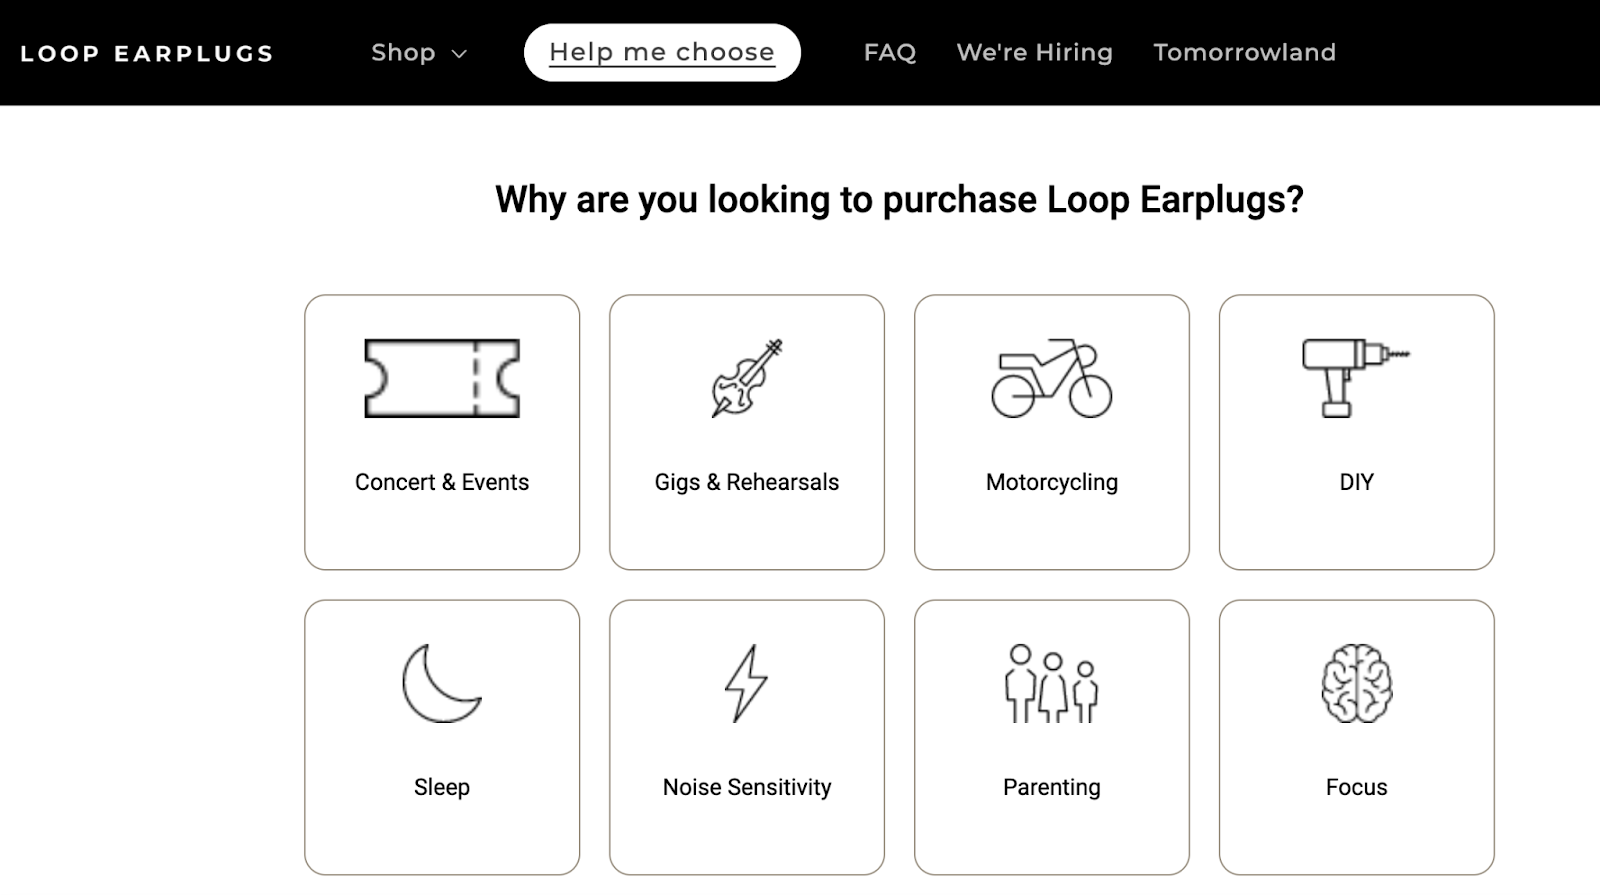Expand the chevron arrow beside Shop

click(460, 54)
